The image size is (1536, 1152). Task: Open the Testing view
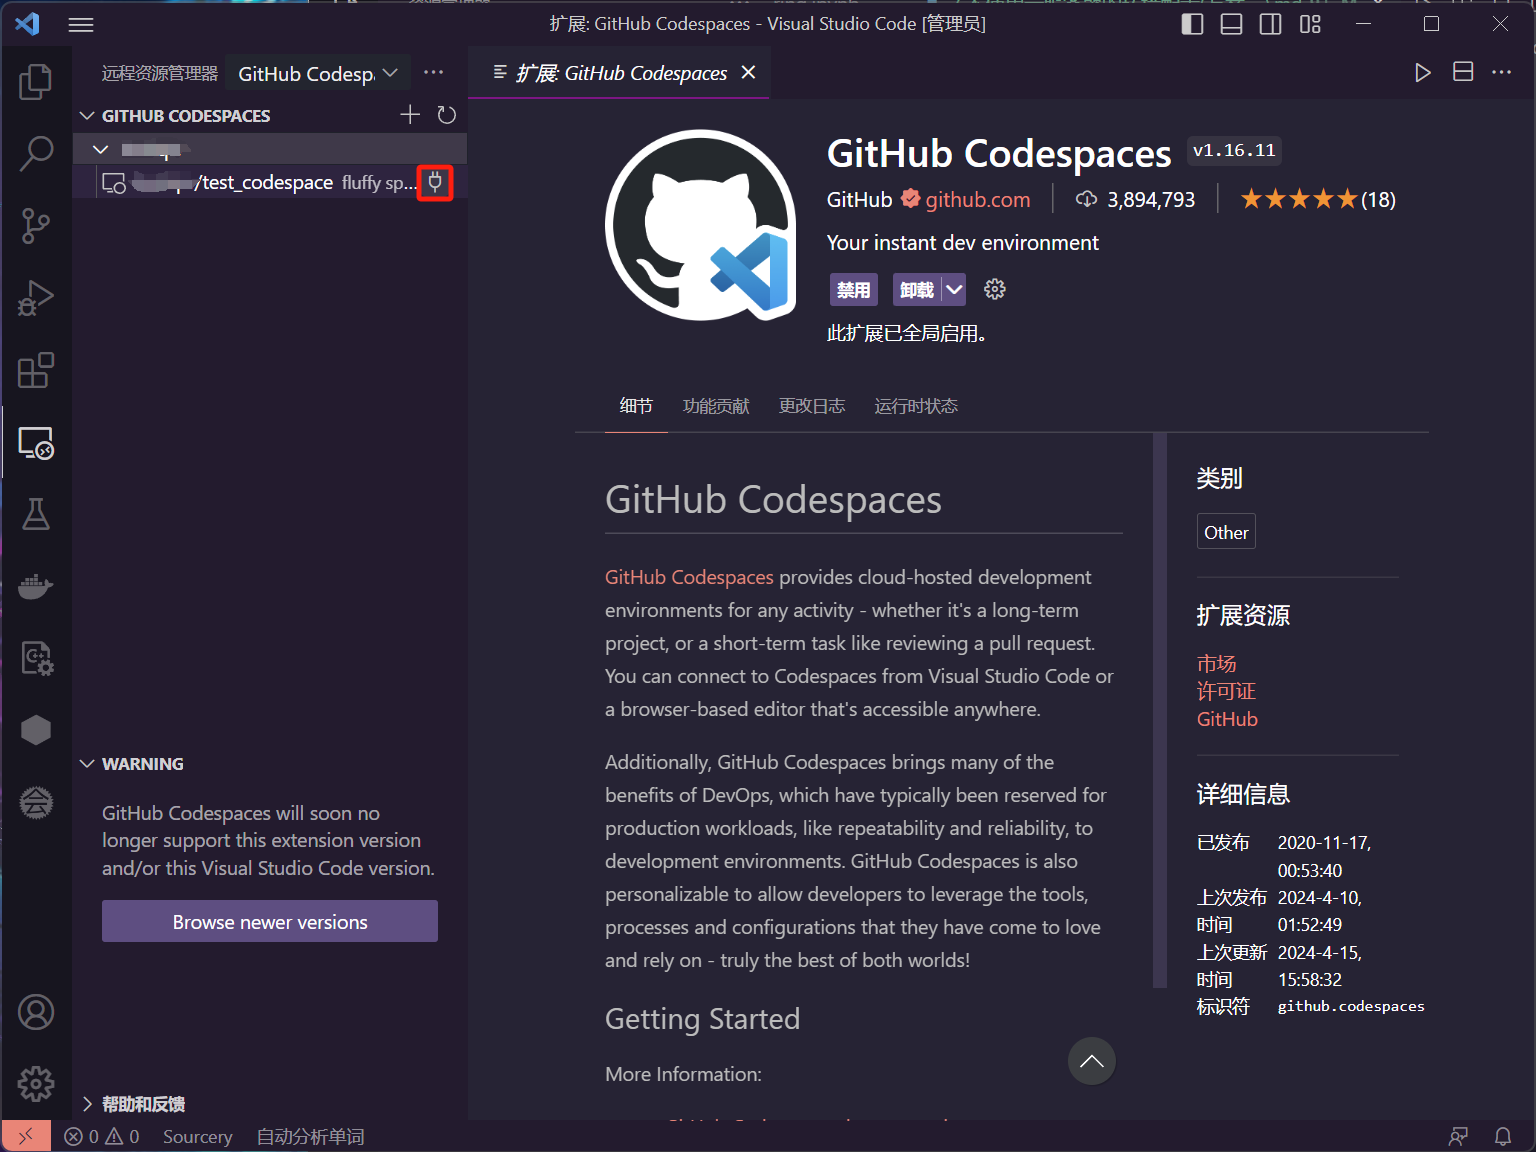(x=36, y=514)
